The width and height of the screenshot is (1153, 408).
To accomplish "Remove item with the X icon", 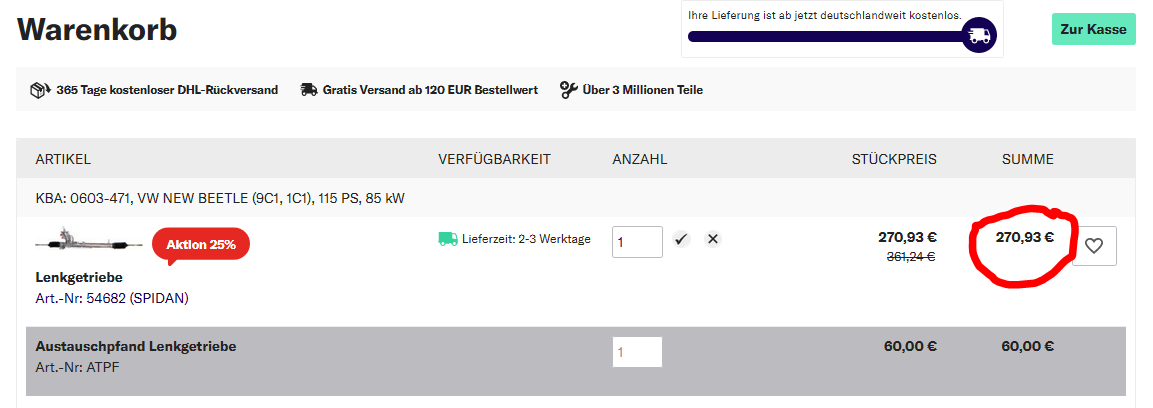I will click(713, 240).
